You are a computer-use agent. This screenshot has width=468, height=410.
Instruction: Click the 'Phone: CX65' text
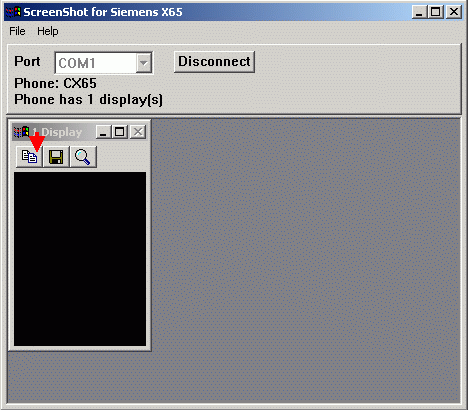tap(55, 83)
